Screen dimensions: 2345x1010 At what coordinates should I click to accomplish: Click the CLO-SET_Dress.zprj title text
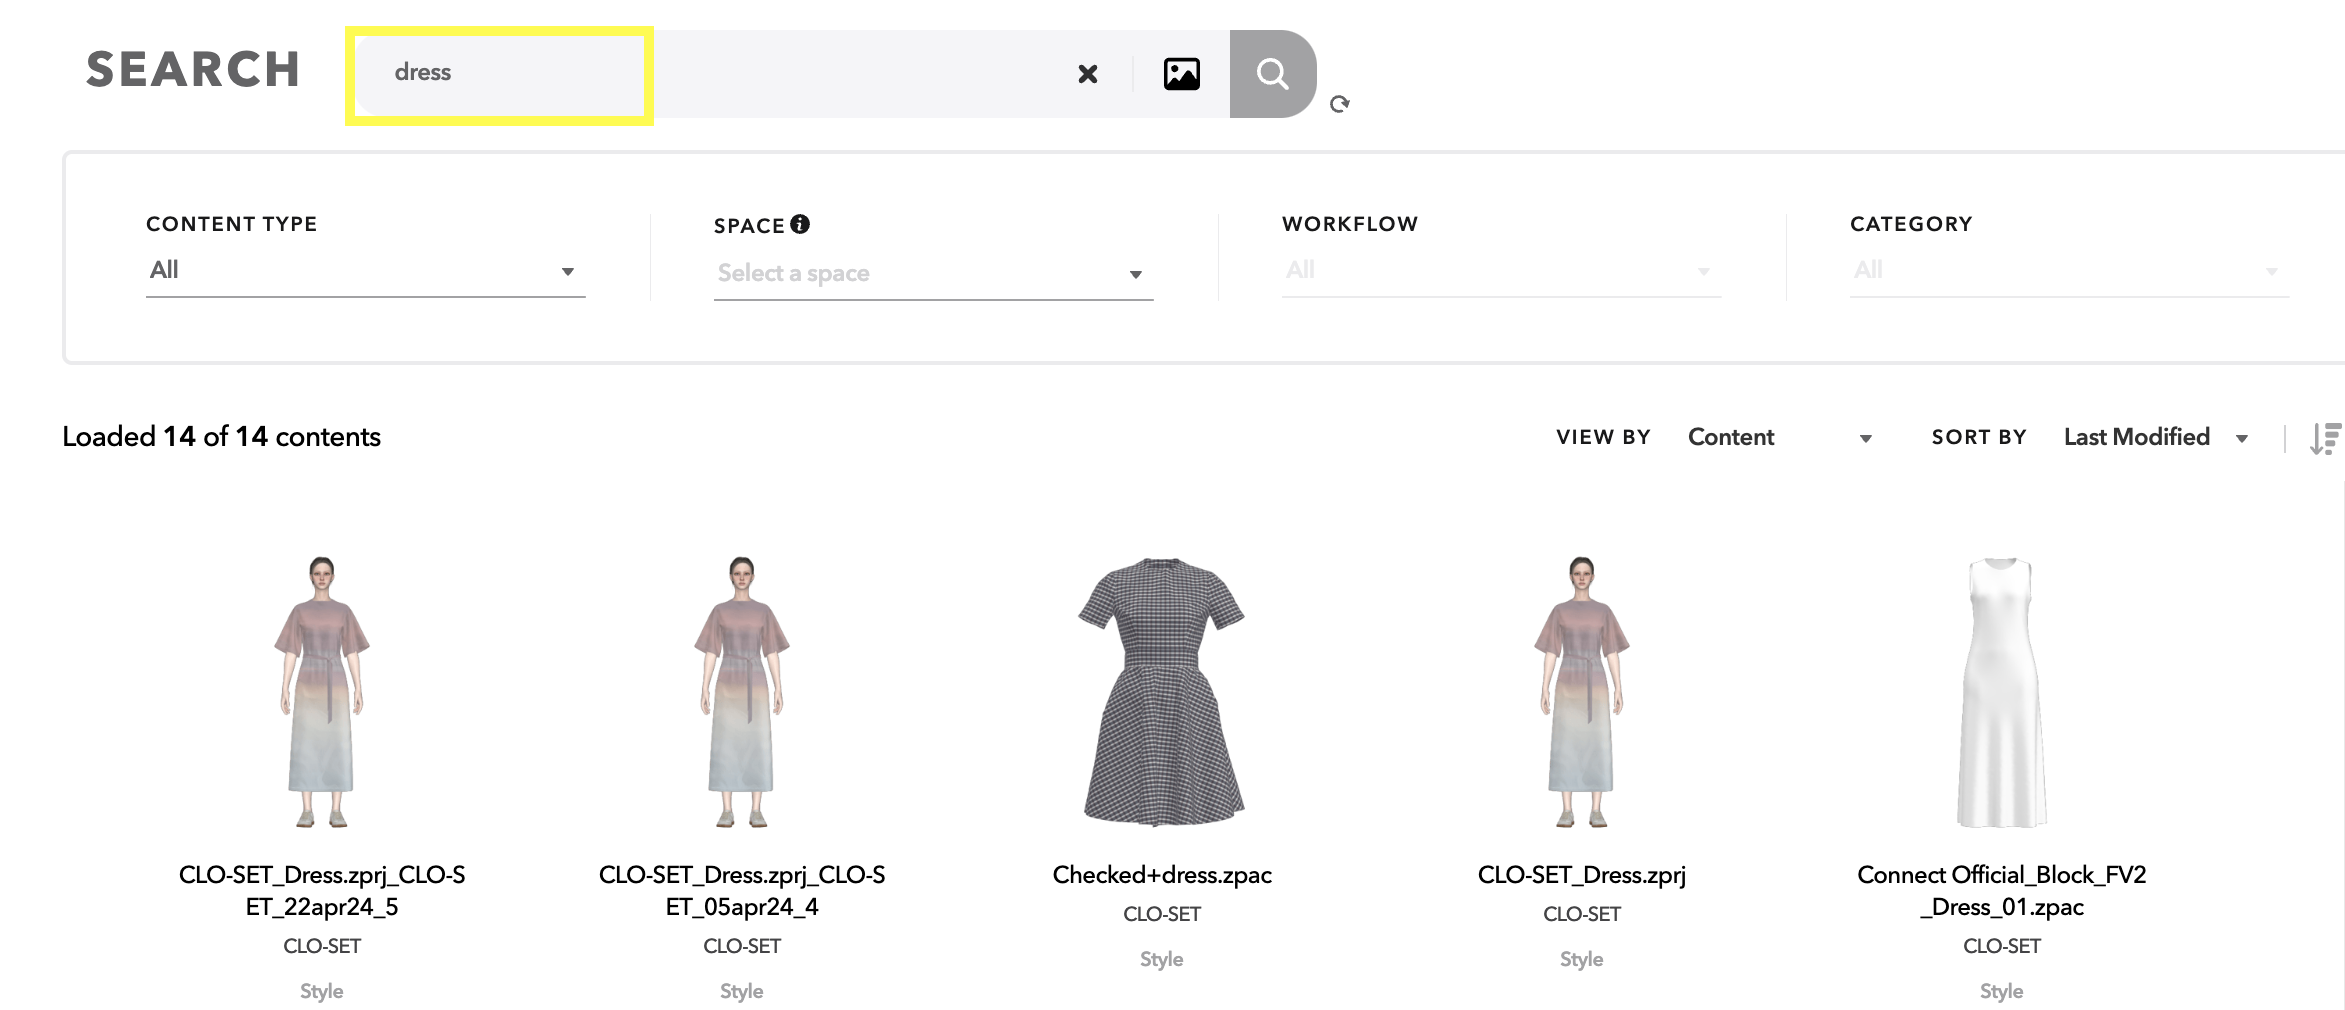(x=1582, y=875)
